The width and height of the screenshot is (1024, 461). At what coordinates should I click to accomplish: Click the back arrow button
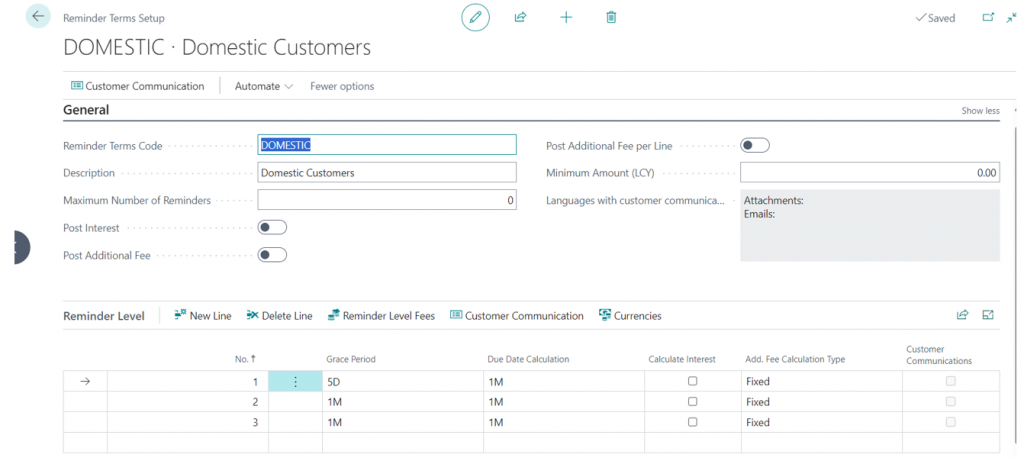tap(38, 17)
